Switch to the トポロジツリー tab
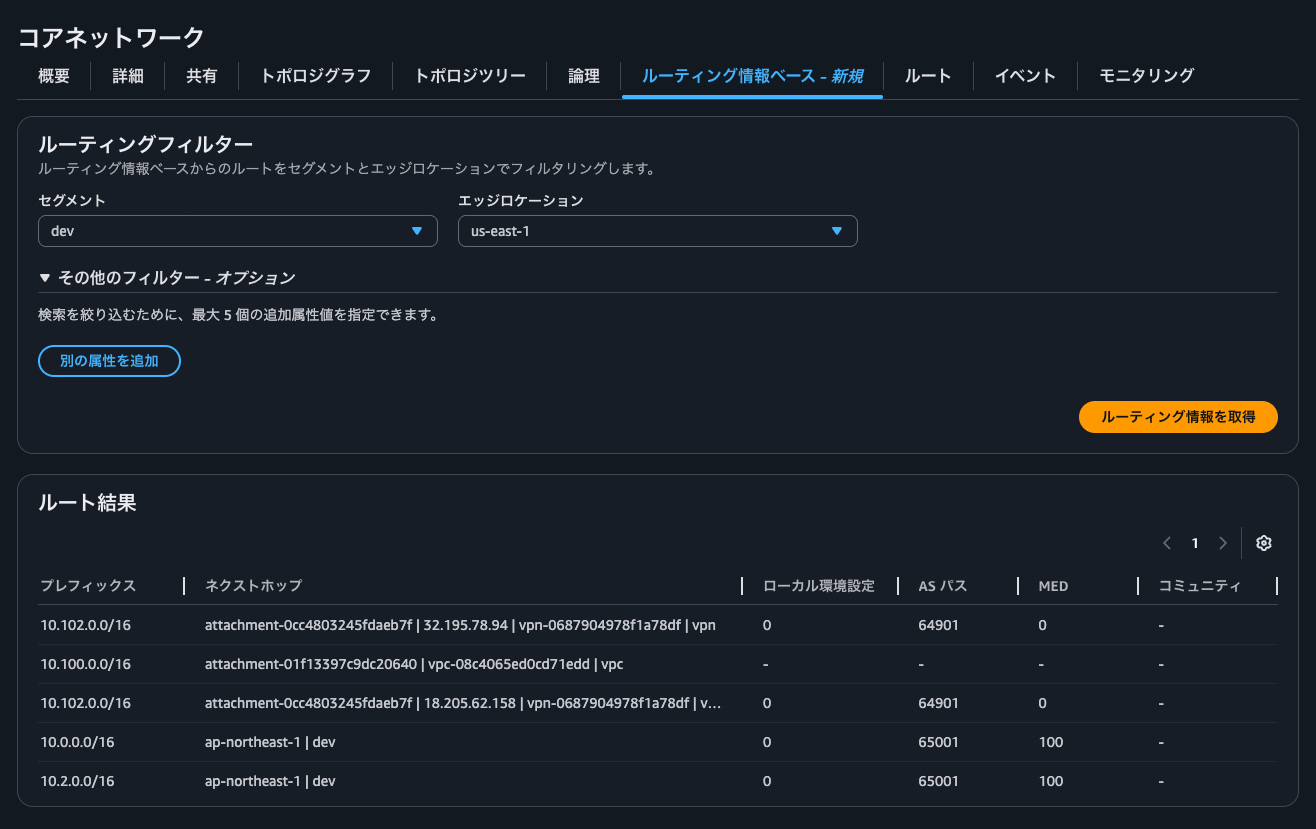 pyautogui.click(x=468, y=75)
